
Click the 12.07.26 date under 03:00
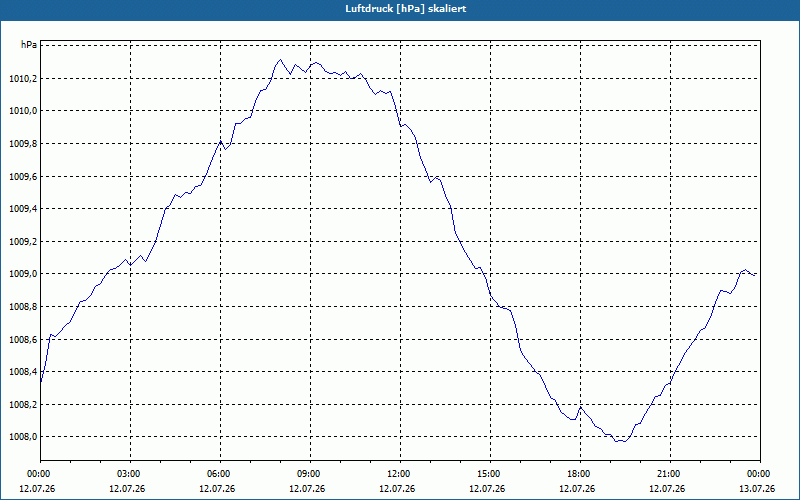click(127, 489)
